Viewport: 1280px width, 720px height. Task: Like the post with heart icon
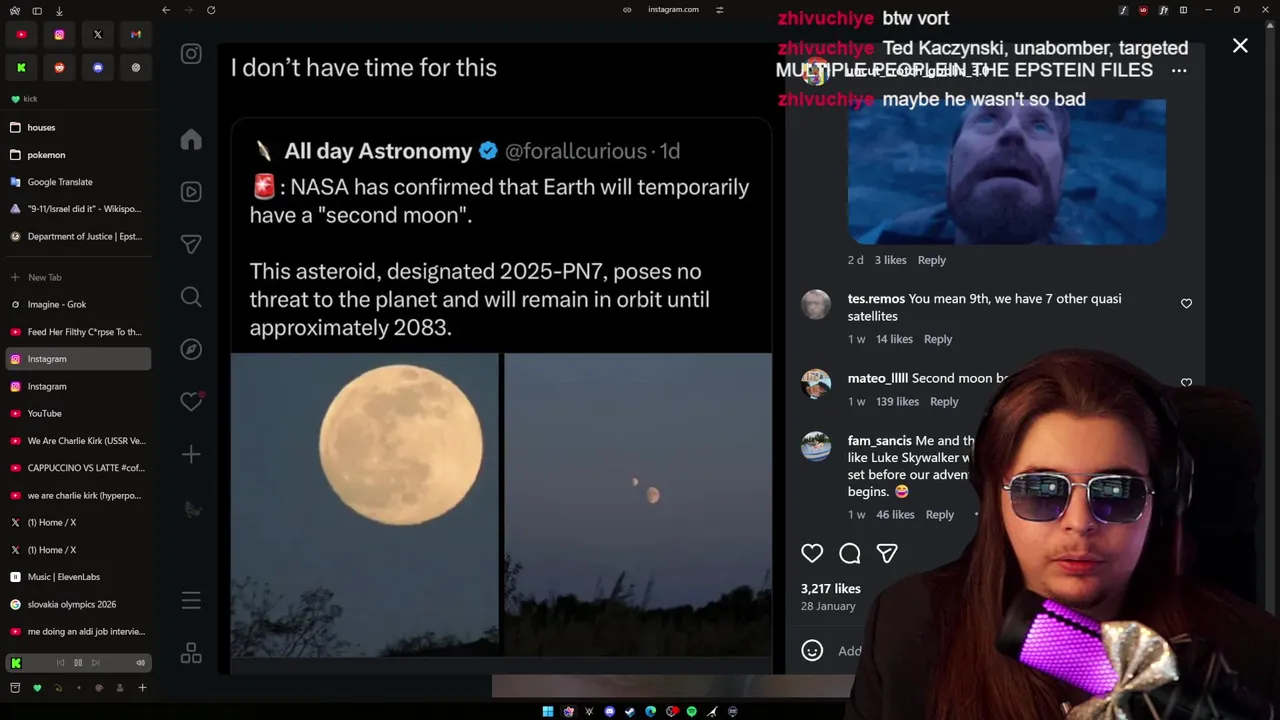click(812, 553)
